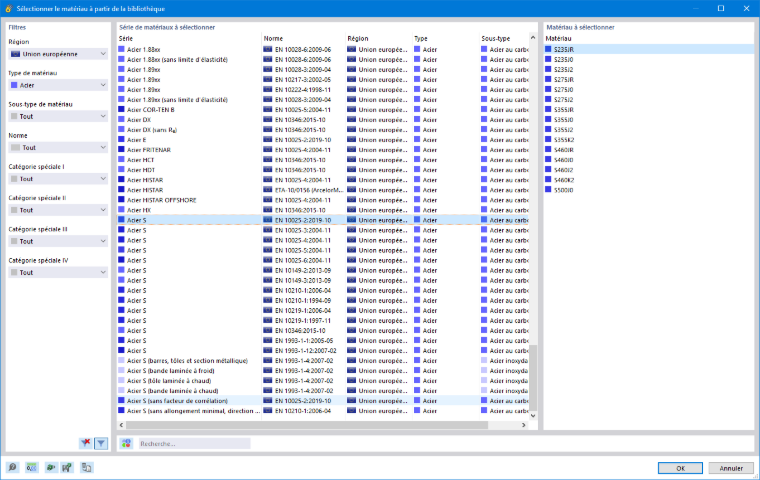Click the magnifier search icon in bottom toolbar
The image size is (760, 480).
tap(13, 467)
